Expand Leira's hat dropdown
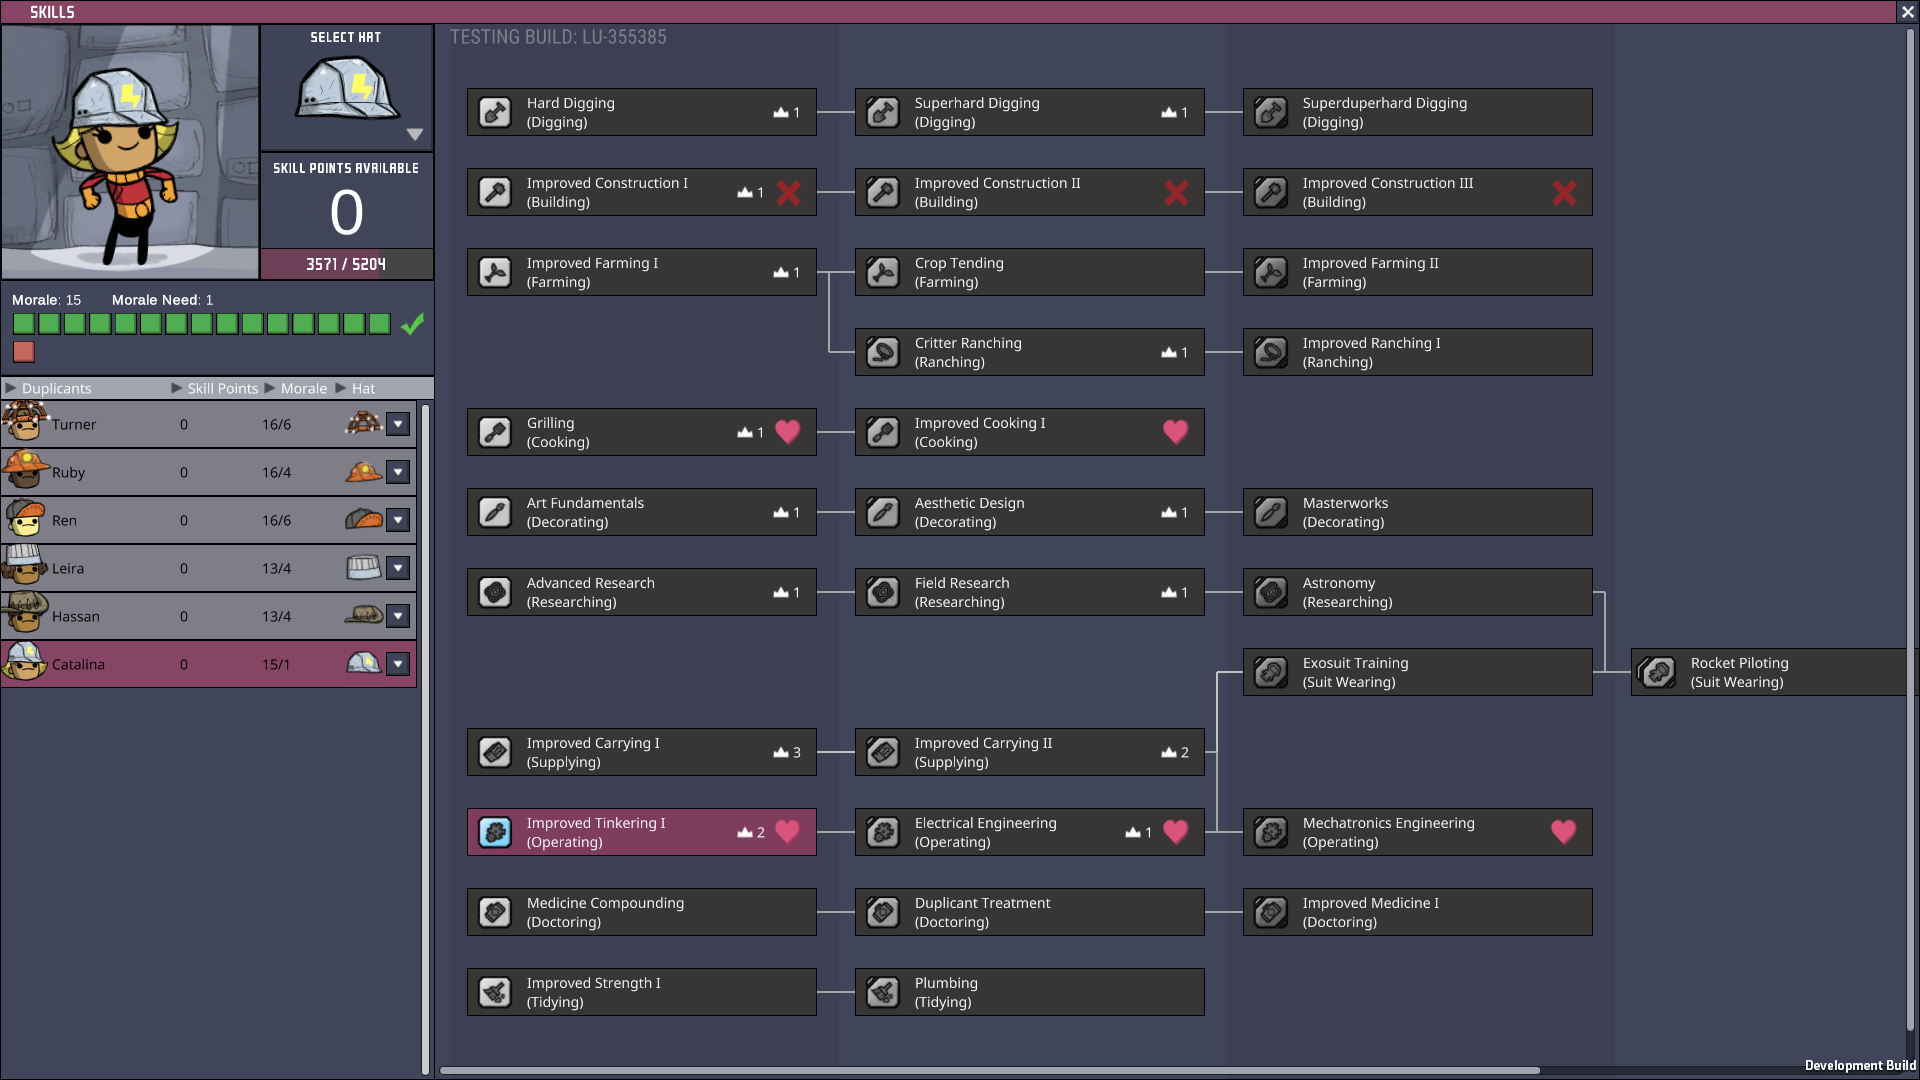 398,568
